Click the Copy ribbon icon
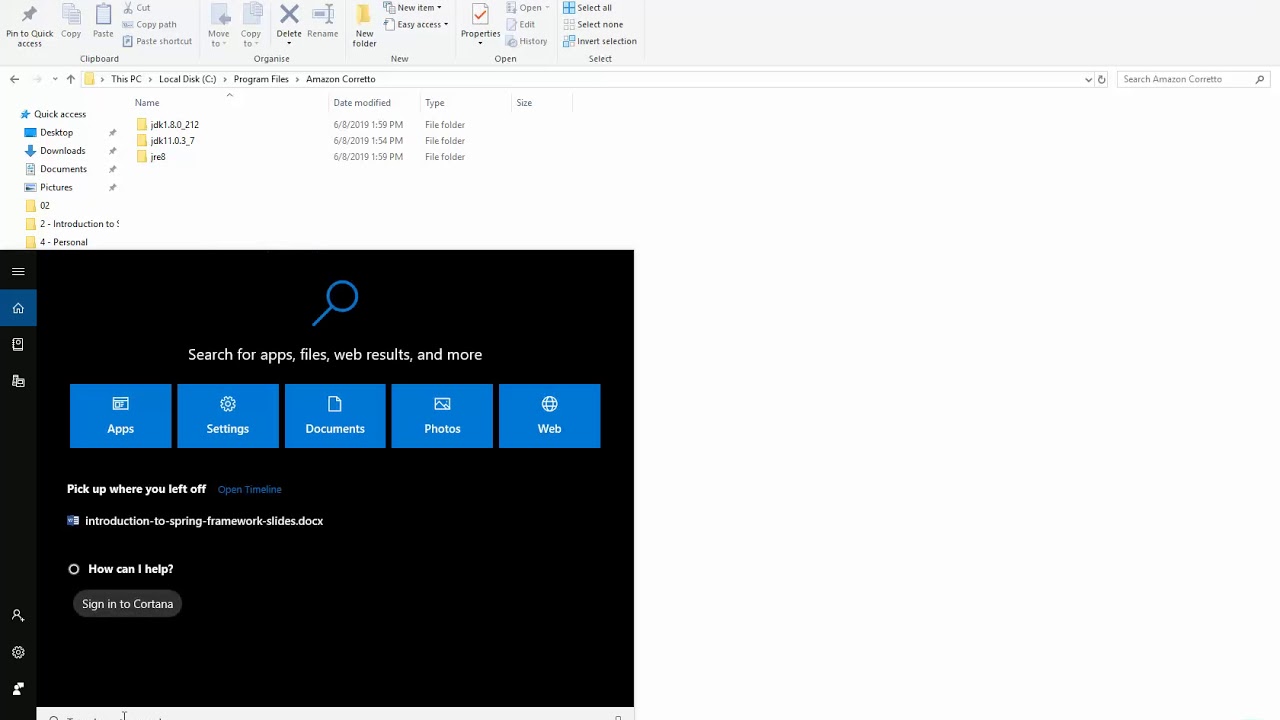 coord(71,22)
